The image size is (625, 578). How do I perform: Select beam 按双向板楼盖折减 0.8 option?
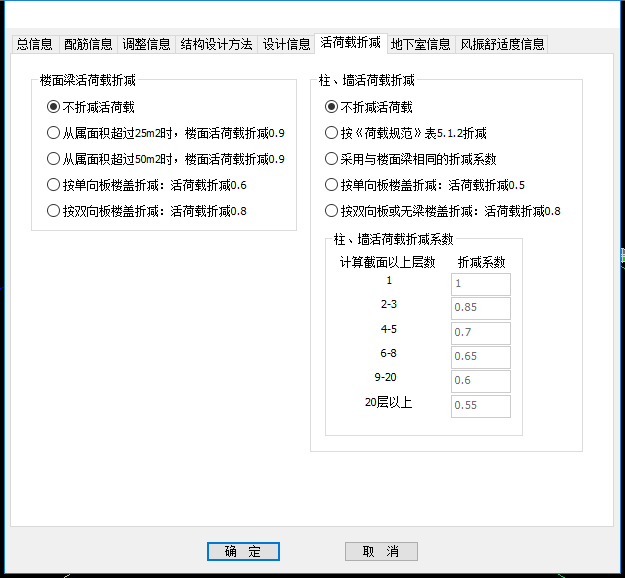click(146, 211)
